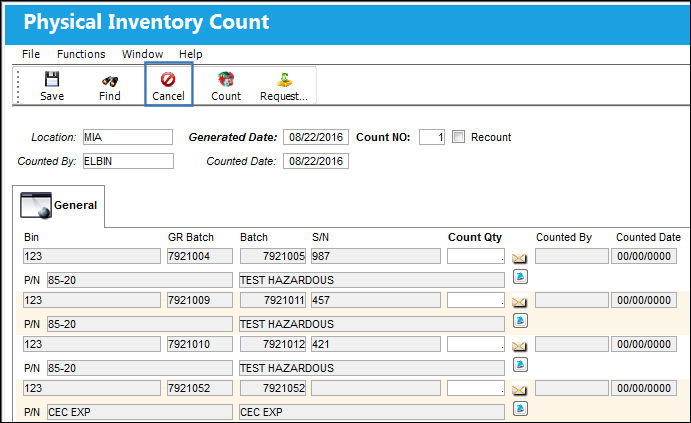The width and height of the screenshot is (691, 423).
Task: Click Count Qty field for S/N 987
Action: (476, 256)
